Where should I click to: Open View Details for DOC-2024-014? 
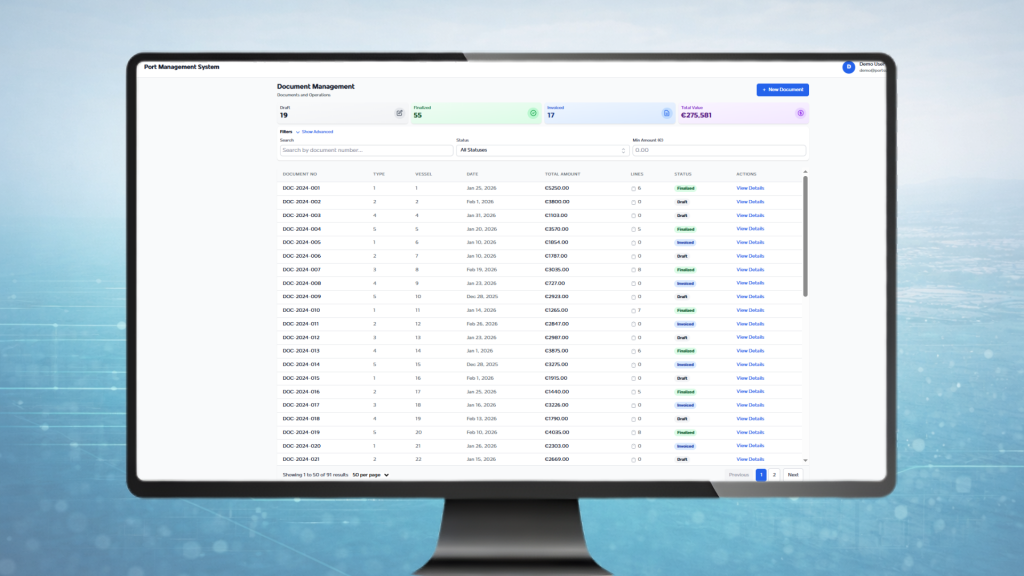[x=750, y=364]
